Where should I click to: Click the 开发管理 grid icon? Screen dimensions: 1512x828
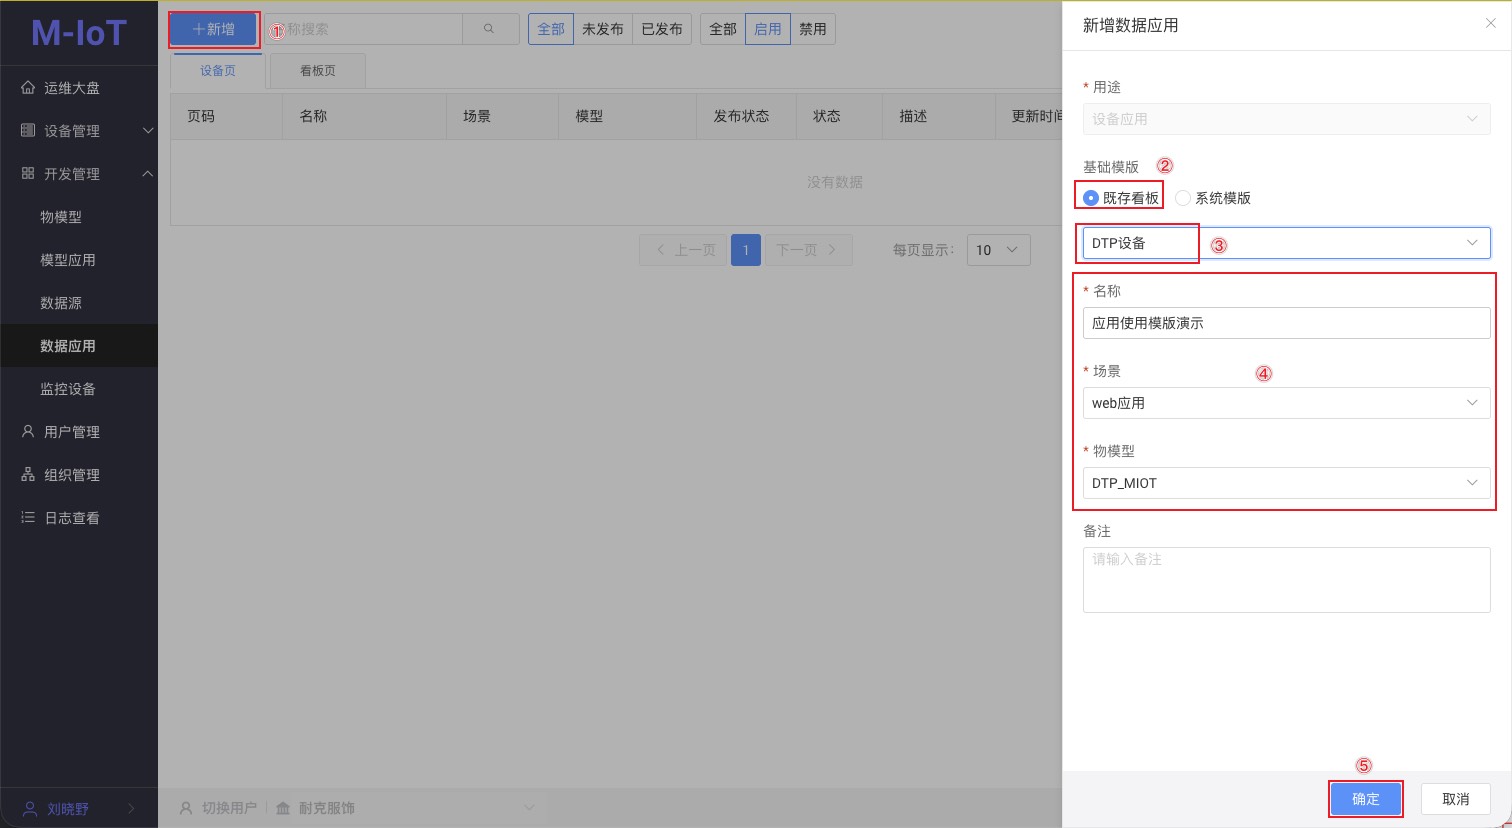click(x=28, y=174)
